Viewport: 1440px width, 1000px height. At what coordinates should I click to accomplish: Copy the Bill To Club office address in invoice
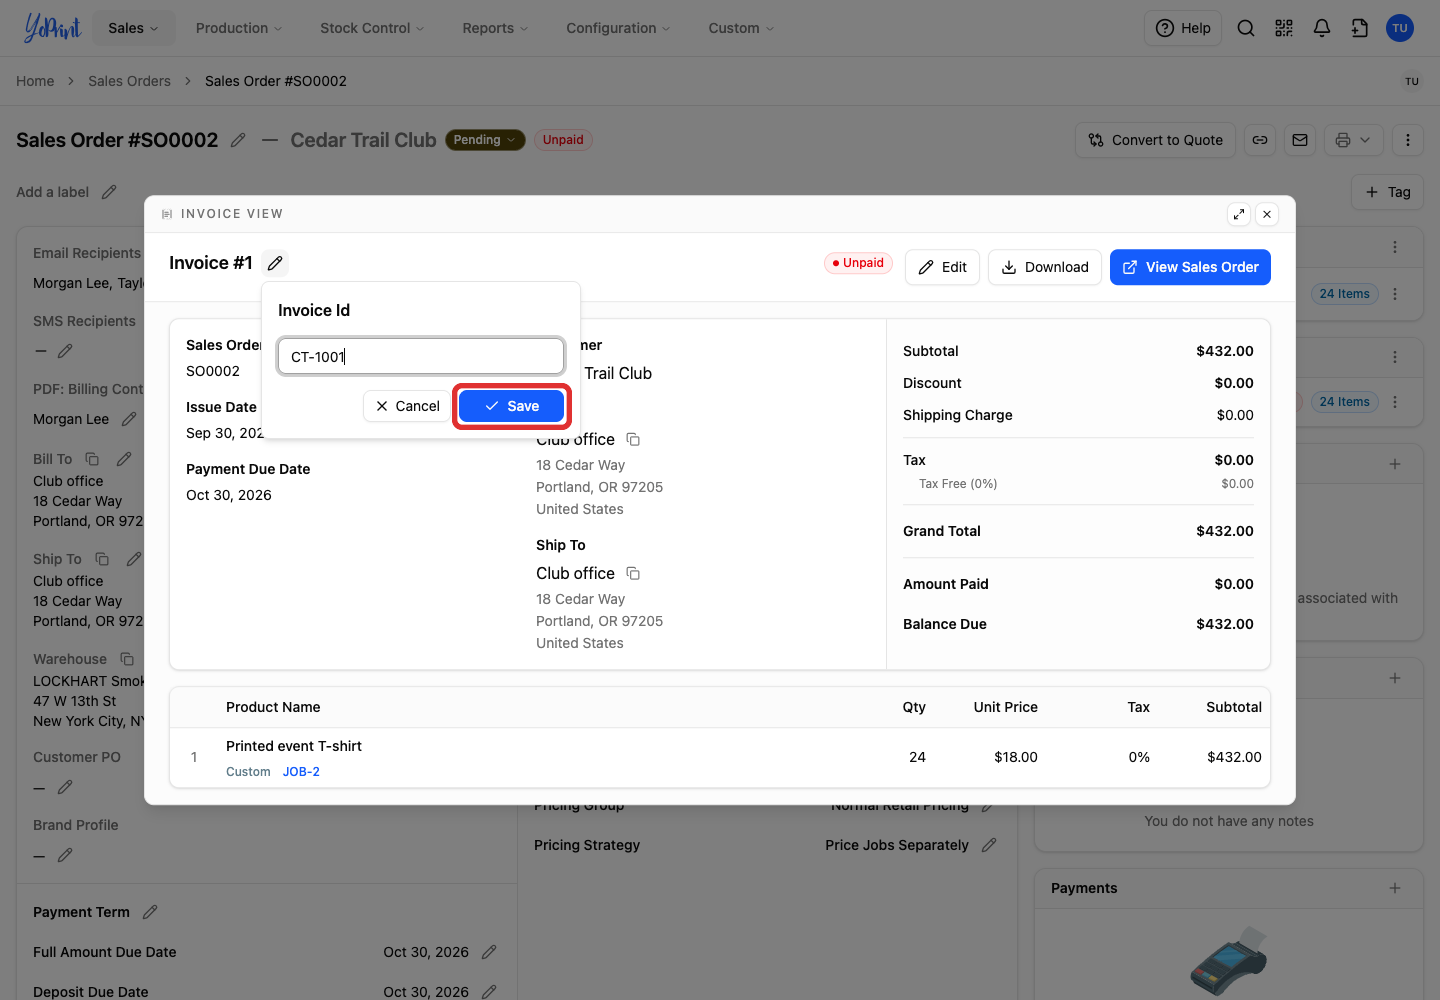(x=633, y=439)
